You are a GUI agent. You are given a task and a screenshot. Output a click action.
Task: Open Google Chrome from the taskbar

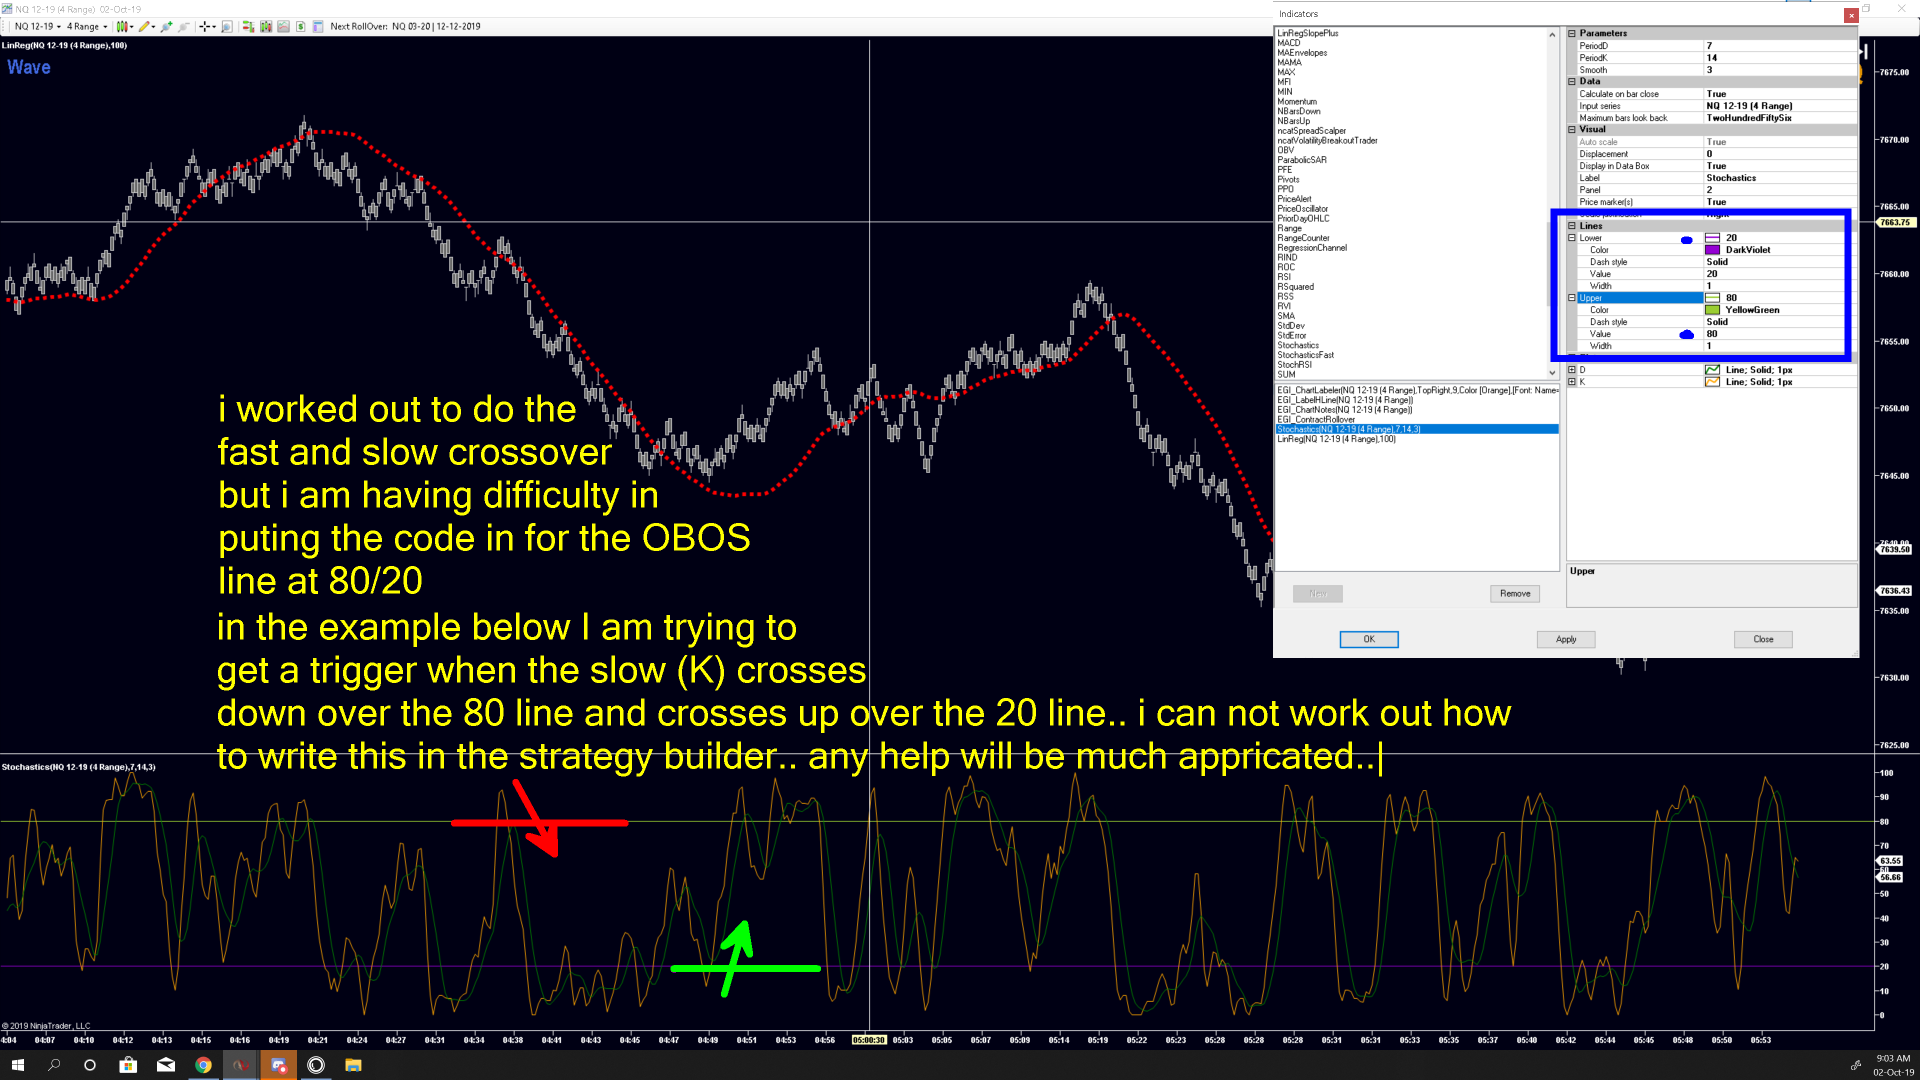point(203,1065)
